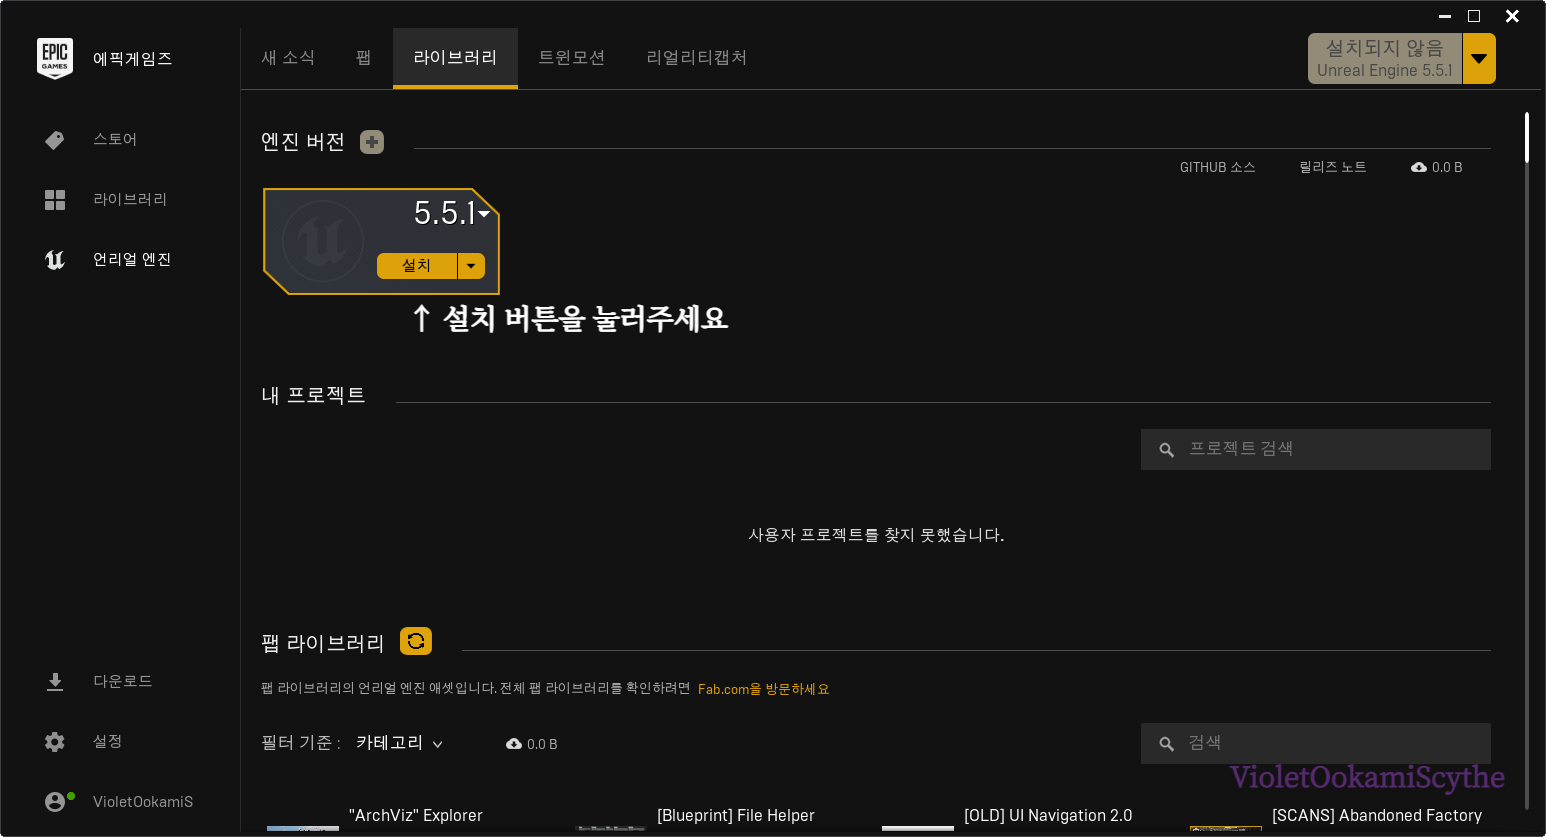Click the Unreal Engine 5.5.1 version slot logo
Image resolution: width=1546 pixels, height=837 pixels.
tap(322, 241)
